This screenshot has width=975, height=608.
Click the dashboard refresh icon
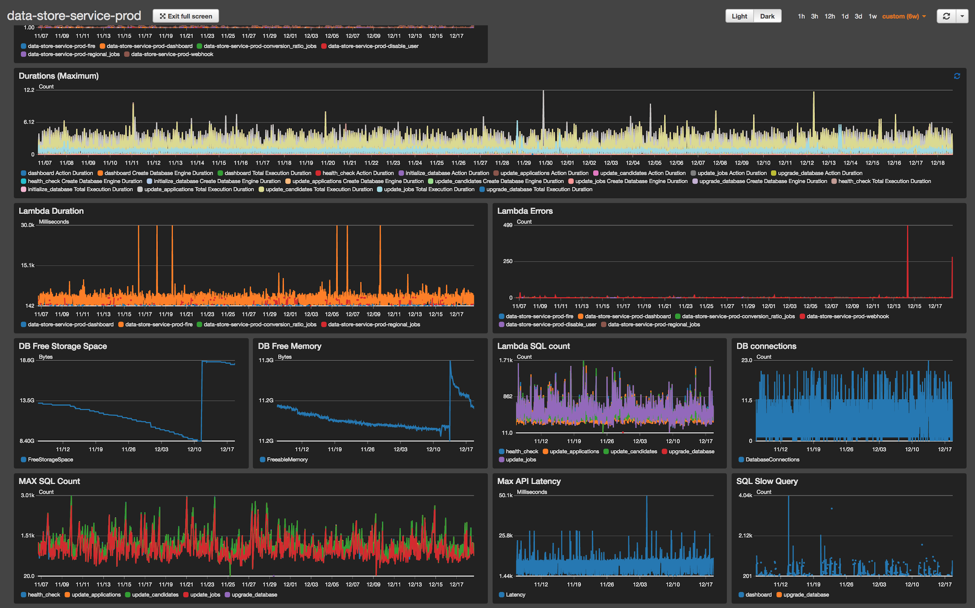[945, 16]
